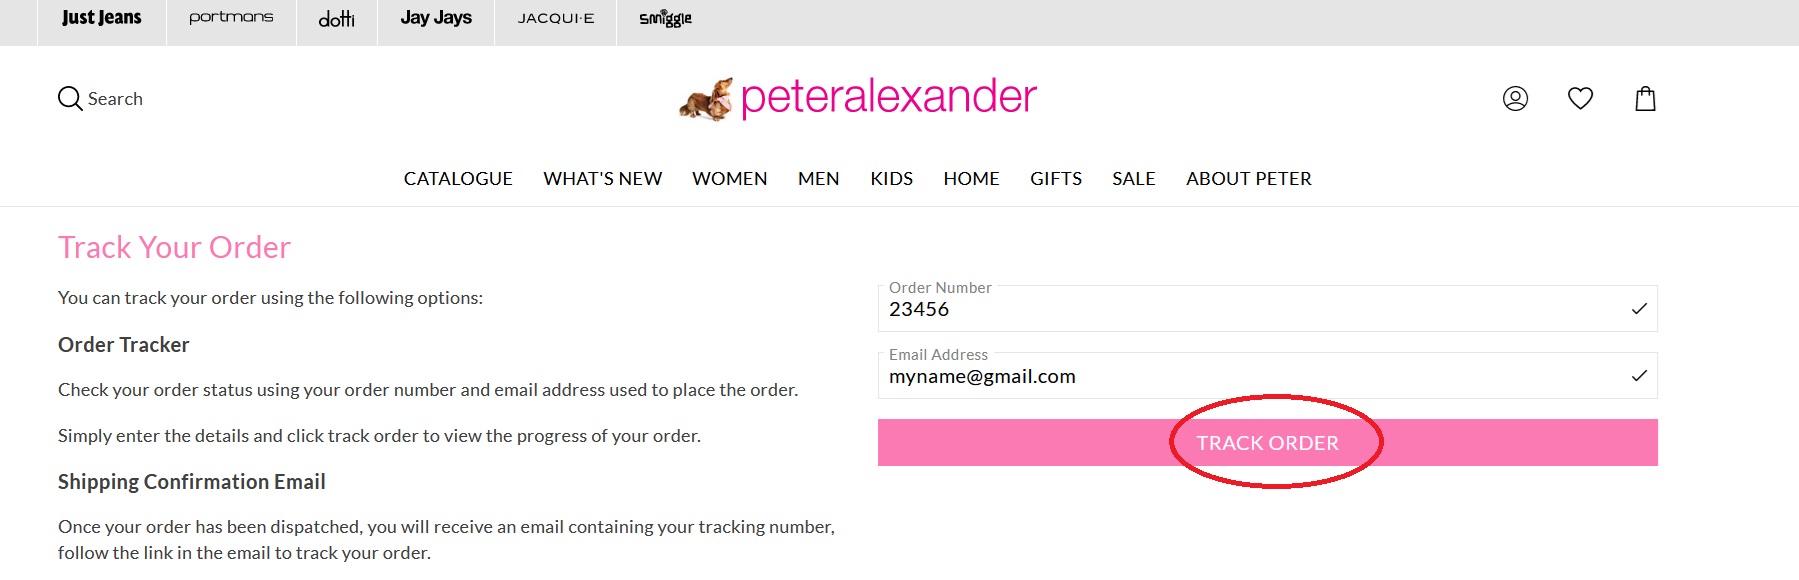Focus the Email Address field
The width and height of the screenshot is (1799, 580).
tap(1250, 377)
